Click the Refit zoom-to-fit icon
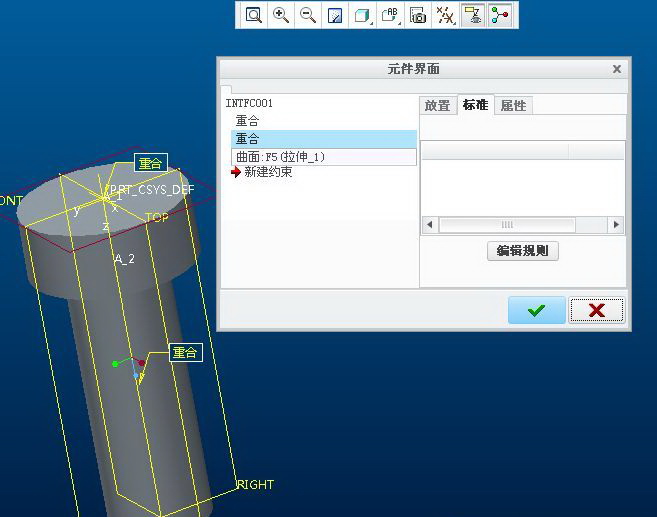The height and width of the screenshot is (517, 657). pos(254,15)
